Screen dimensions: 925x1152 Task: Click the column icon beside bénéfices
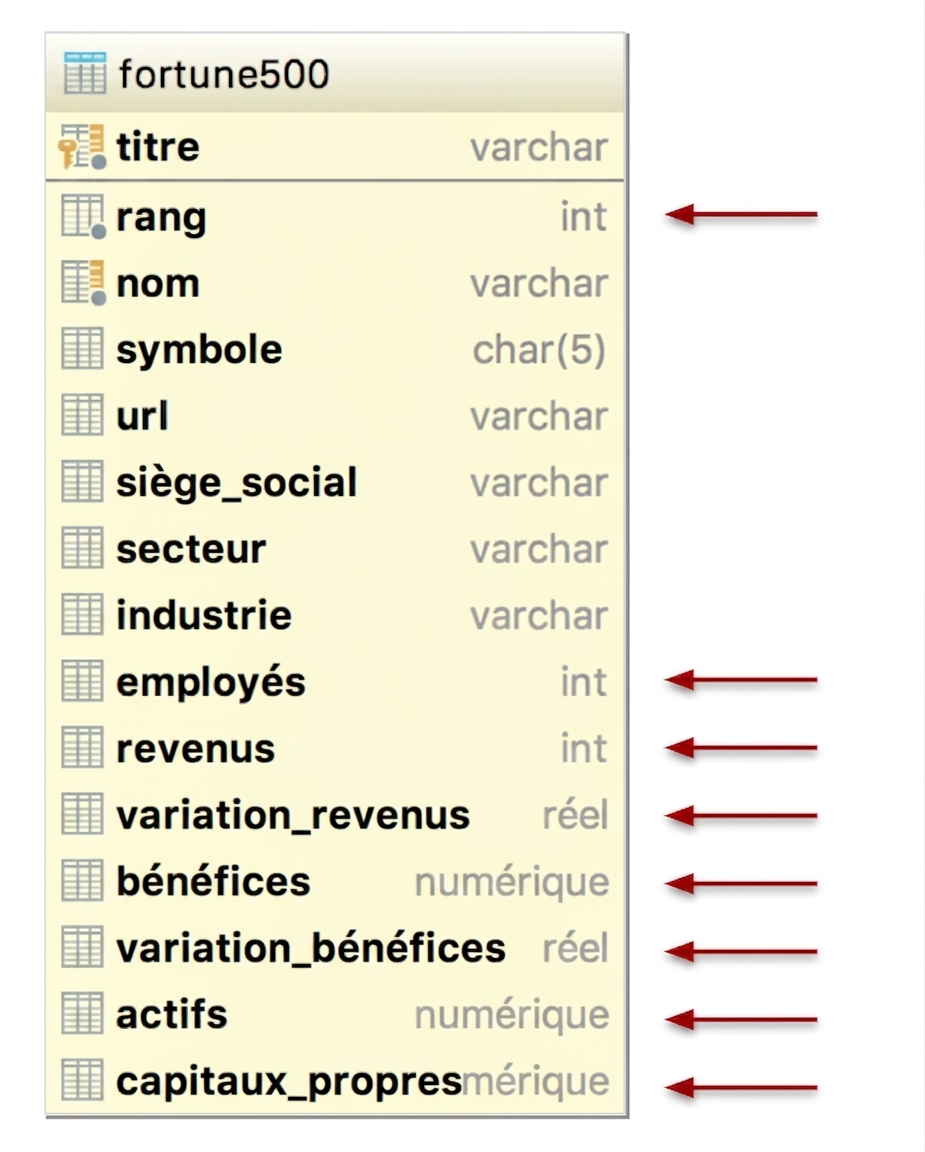coord(82,880)
